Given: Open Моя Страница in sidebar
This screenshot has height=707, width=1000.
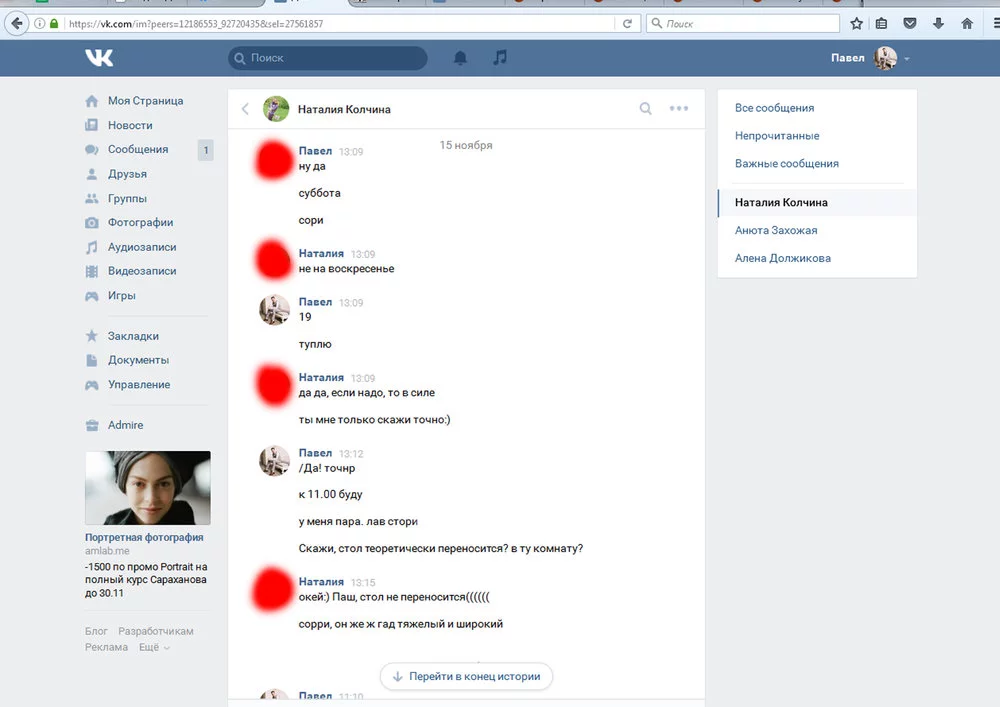Looking at the screenshot, I should 145,101.
